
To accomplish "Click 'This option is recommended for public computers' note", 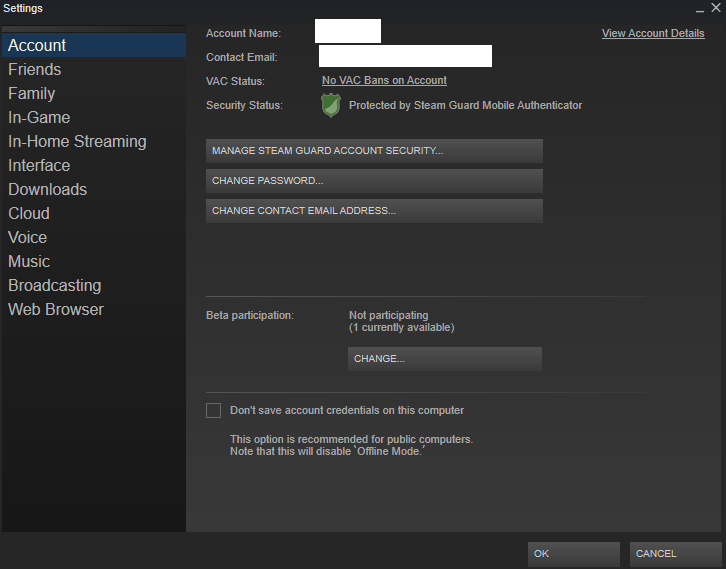I will pos(351,439).
